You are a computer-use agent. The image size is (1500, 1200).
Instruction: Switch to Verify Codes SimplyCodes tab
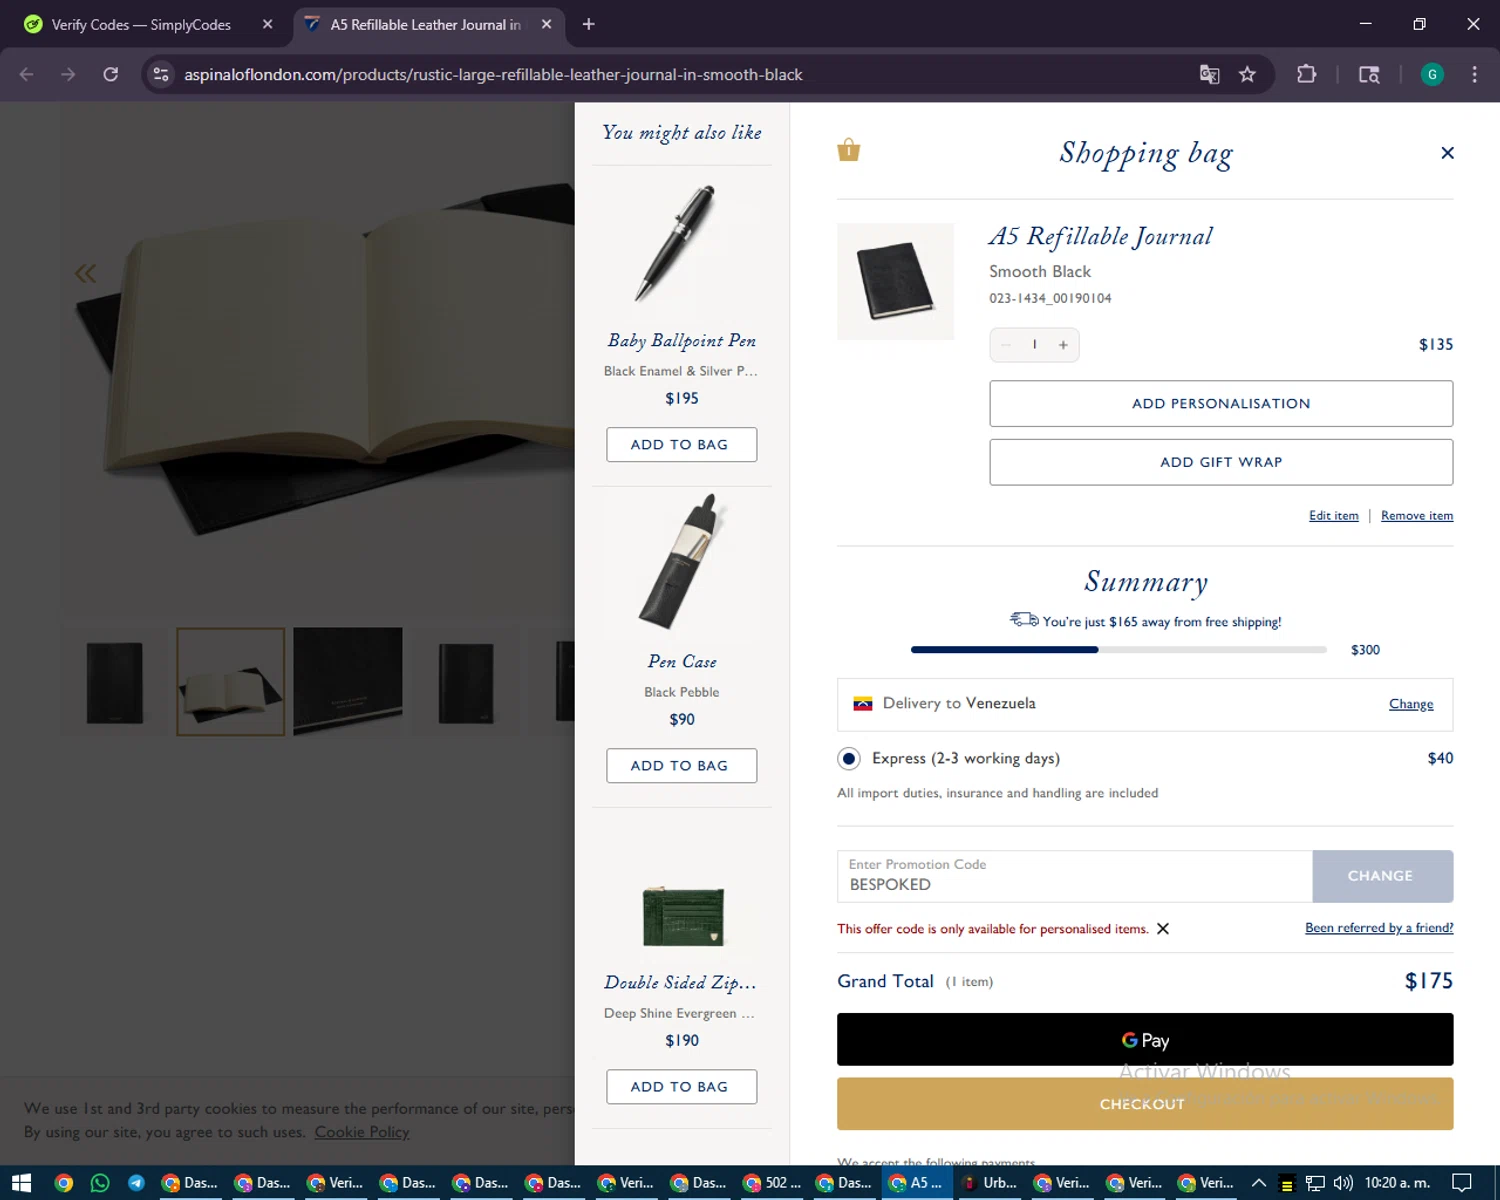pyautogui.click(x=140, y=25)
